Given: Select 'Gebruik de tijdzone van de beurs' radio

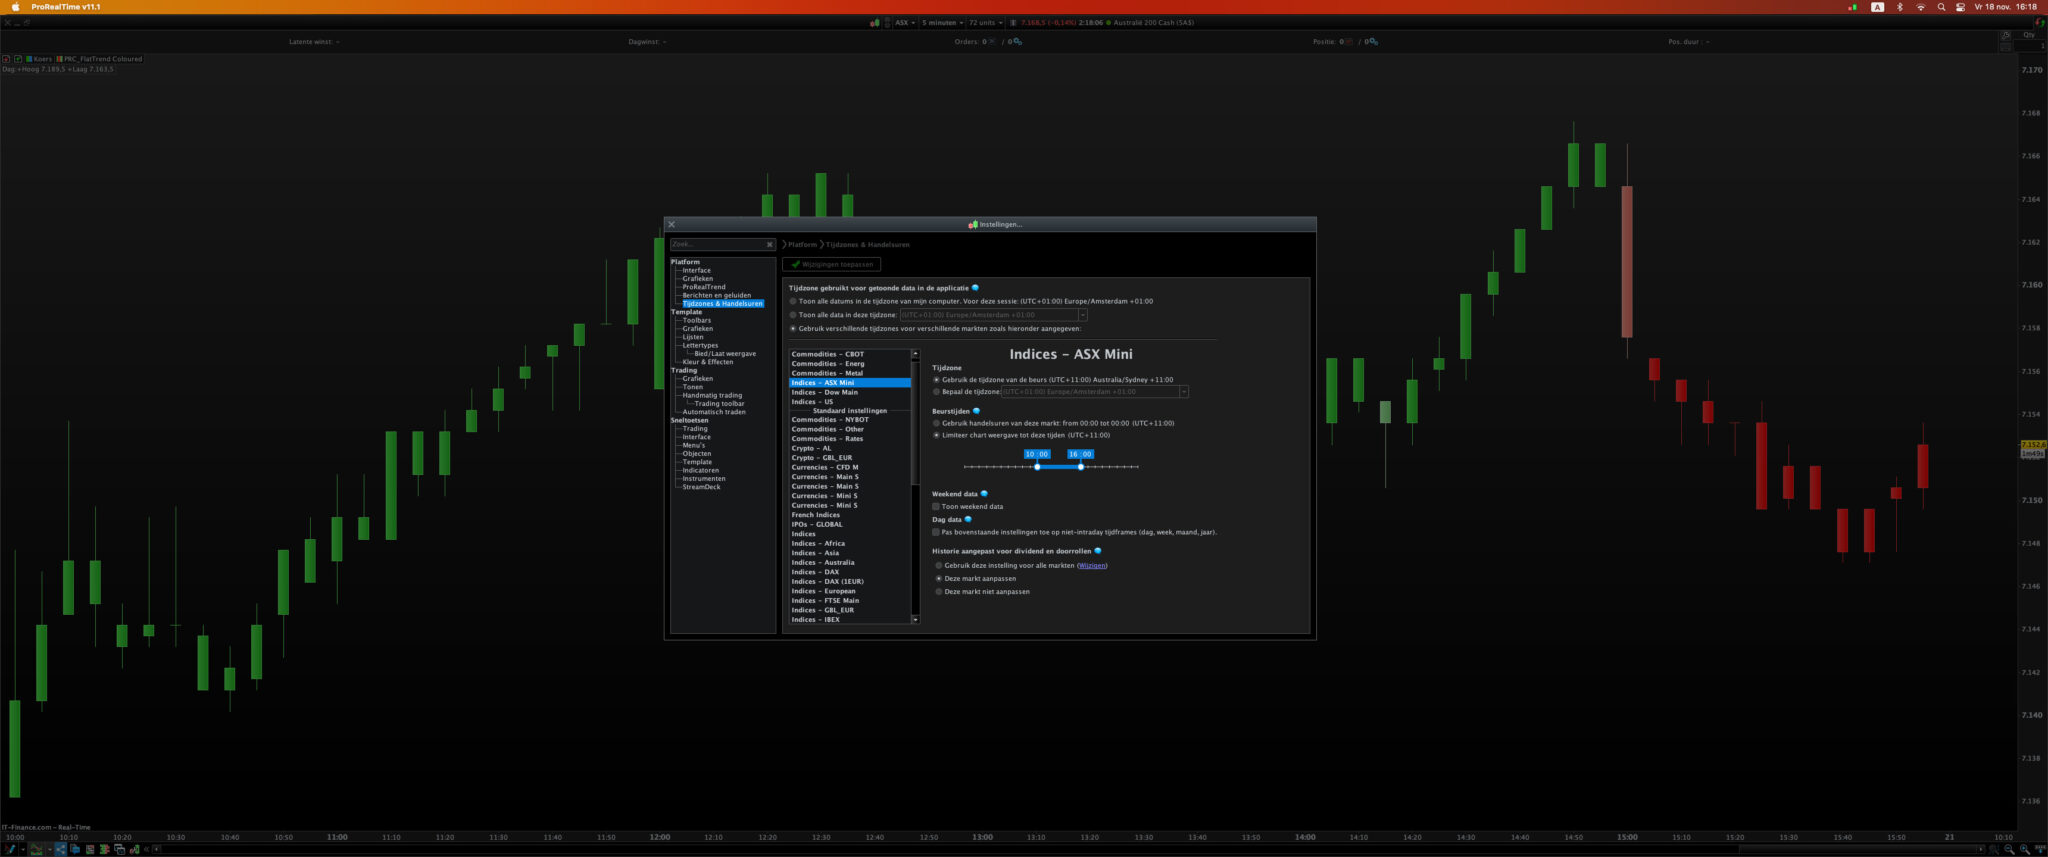Looking at the screenshot, I should point(937,380).
